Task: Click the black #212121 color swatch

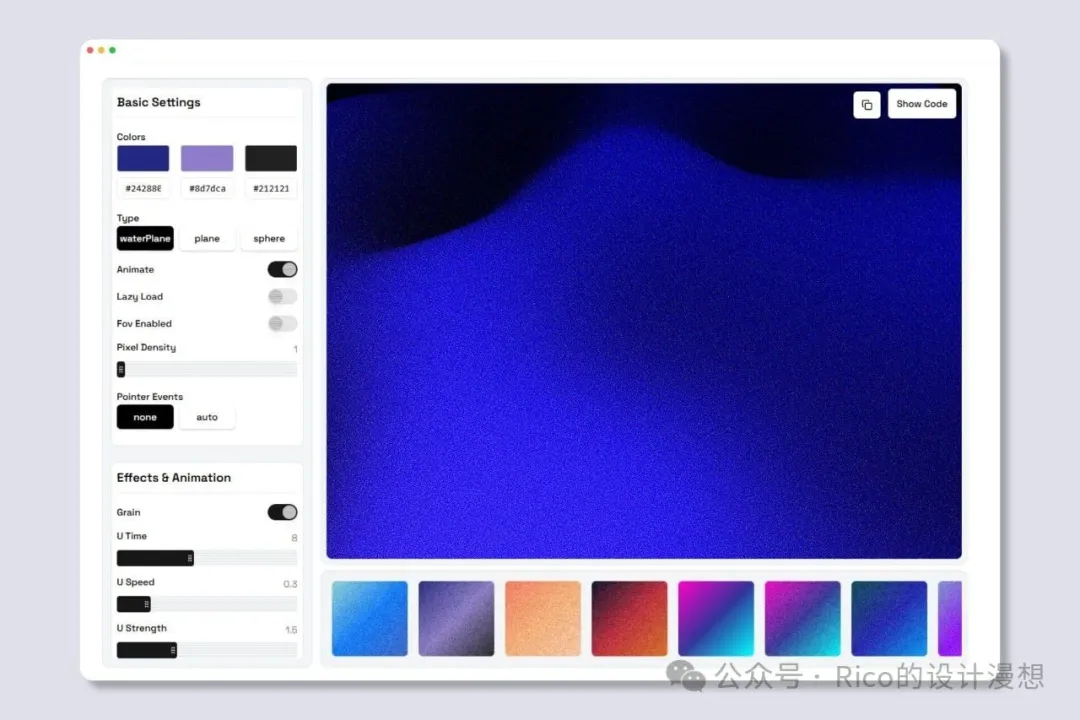Action: (271, 159)
